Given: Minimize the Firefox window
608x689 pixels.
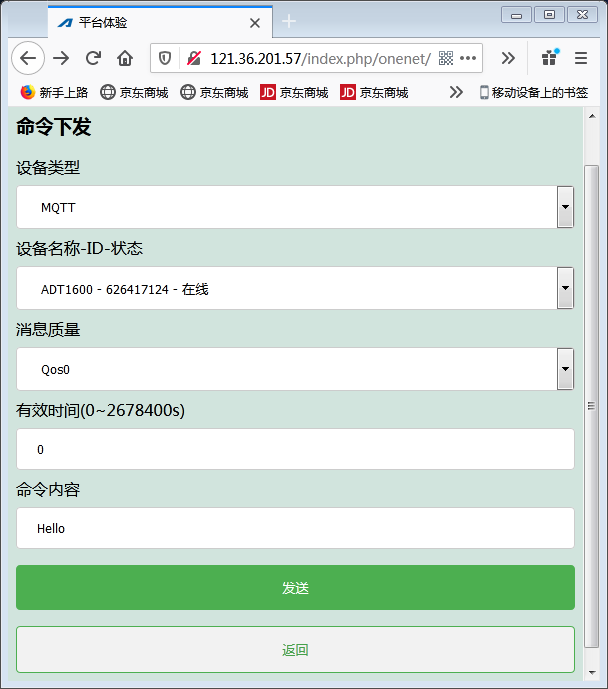Looking at the screenshot, I should [x=516, y=15].
